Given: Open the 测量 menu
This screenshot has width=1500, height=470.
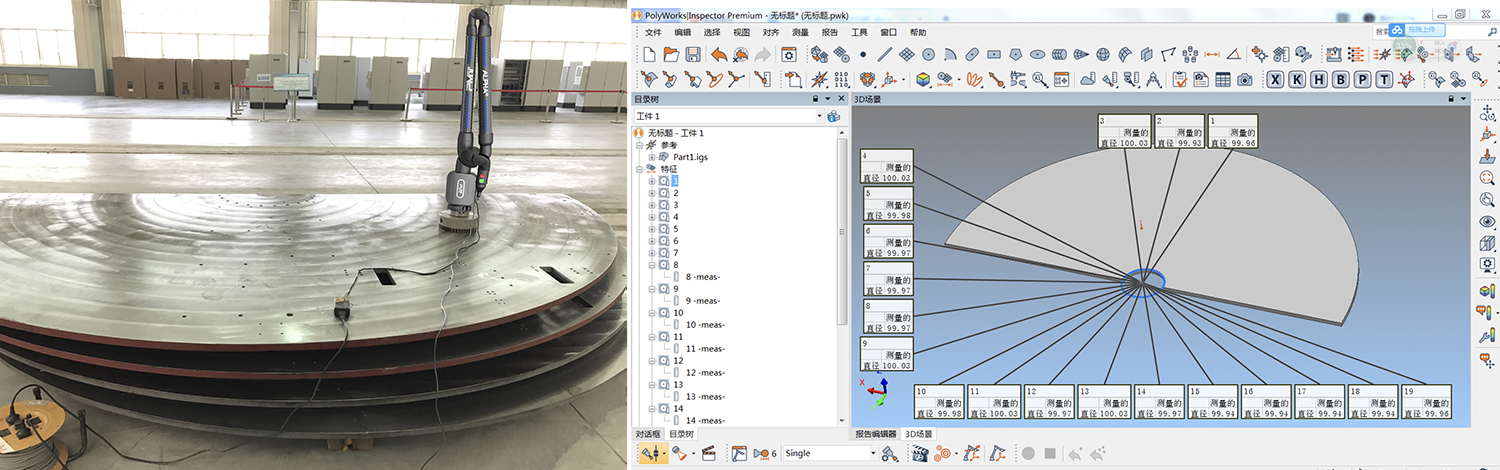Looking at the screenshot, I should 800,32.
